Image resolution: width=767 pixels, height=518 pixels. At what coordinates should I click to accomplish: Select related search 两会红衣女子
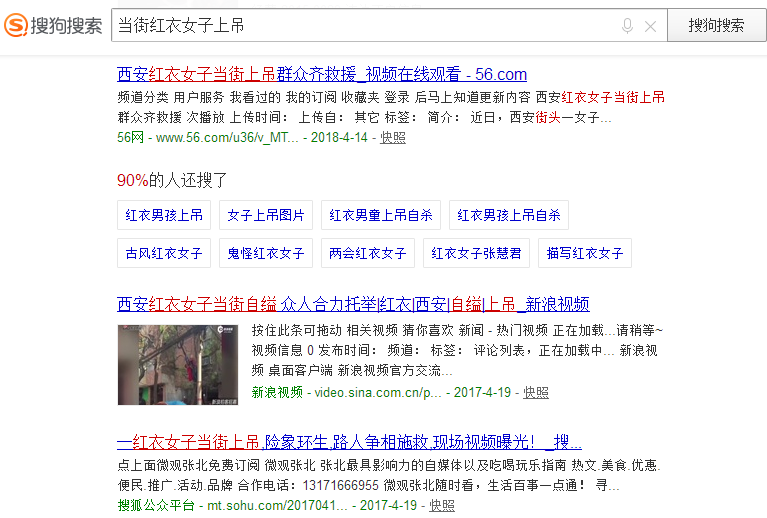pyautogui.click(x=368, y=253)
